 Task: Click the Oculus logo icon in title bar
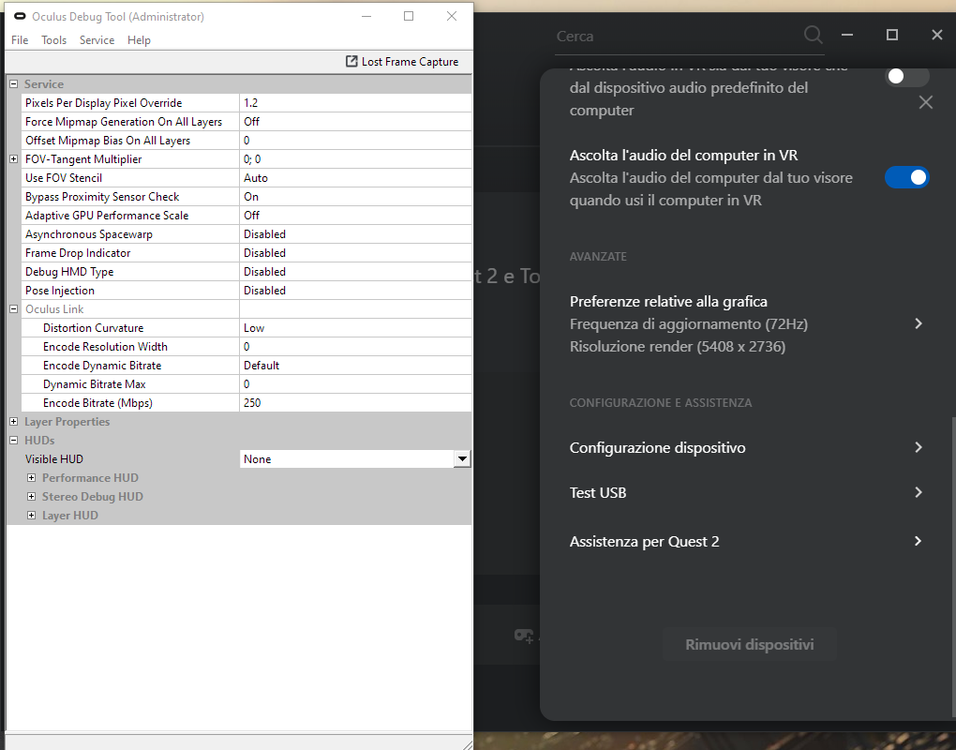20,16
